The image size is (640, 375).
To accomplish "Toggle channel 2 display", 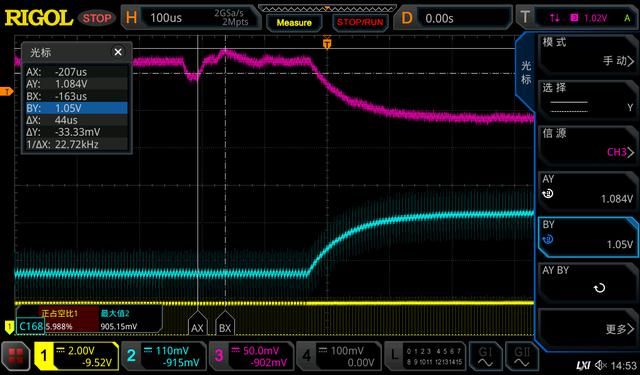I will [x=164, y=356].
